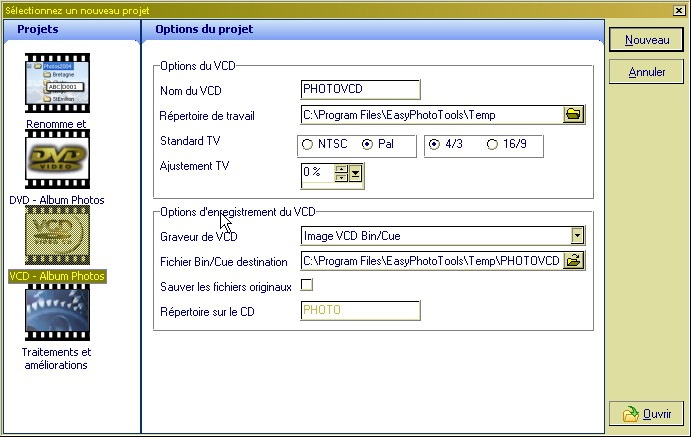Open the Graveur de VCD dropdown
691x437 pixels.
(577, 236)
